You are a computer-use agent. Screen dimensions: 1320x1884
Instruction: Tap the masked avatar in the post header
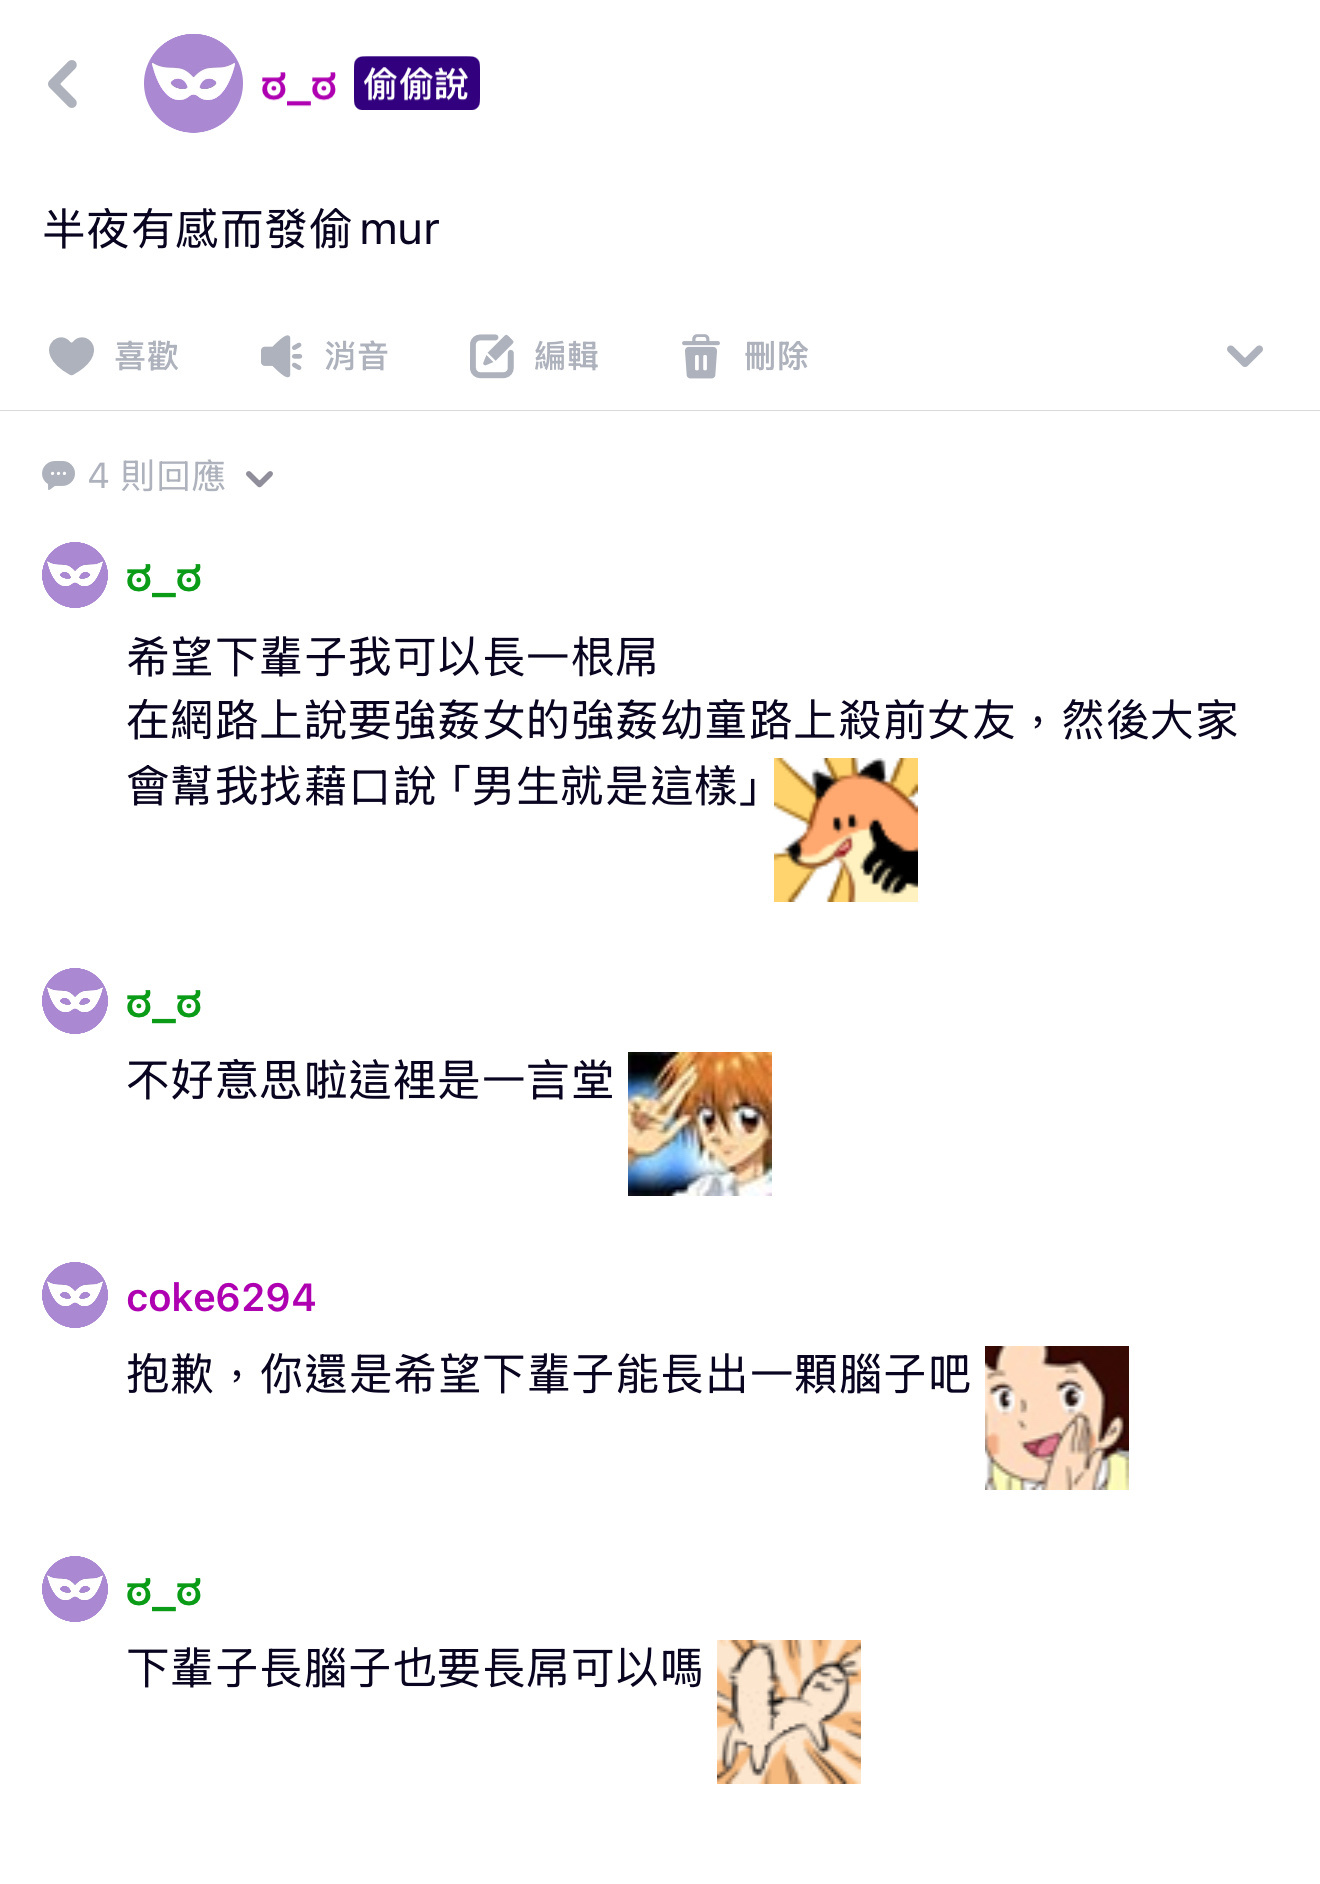coord(193,83)
